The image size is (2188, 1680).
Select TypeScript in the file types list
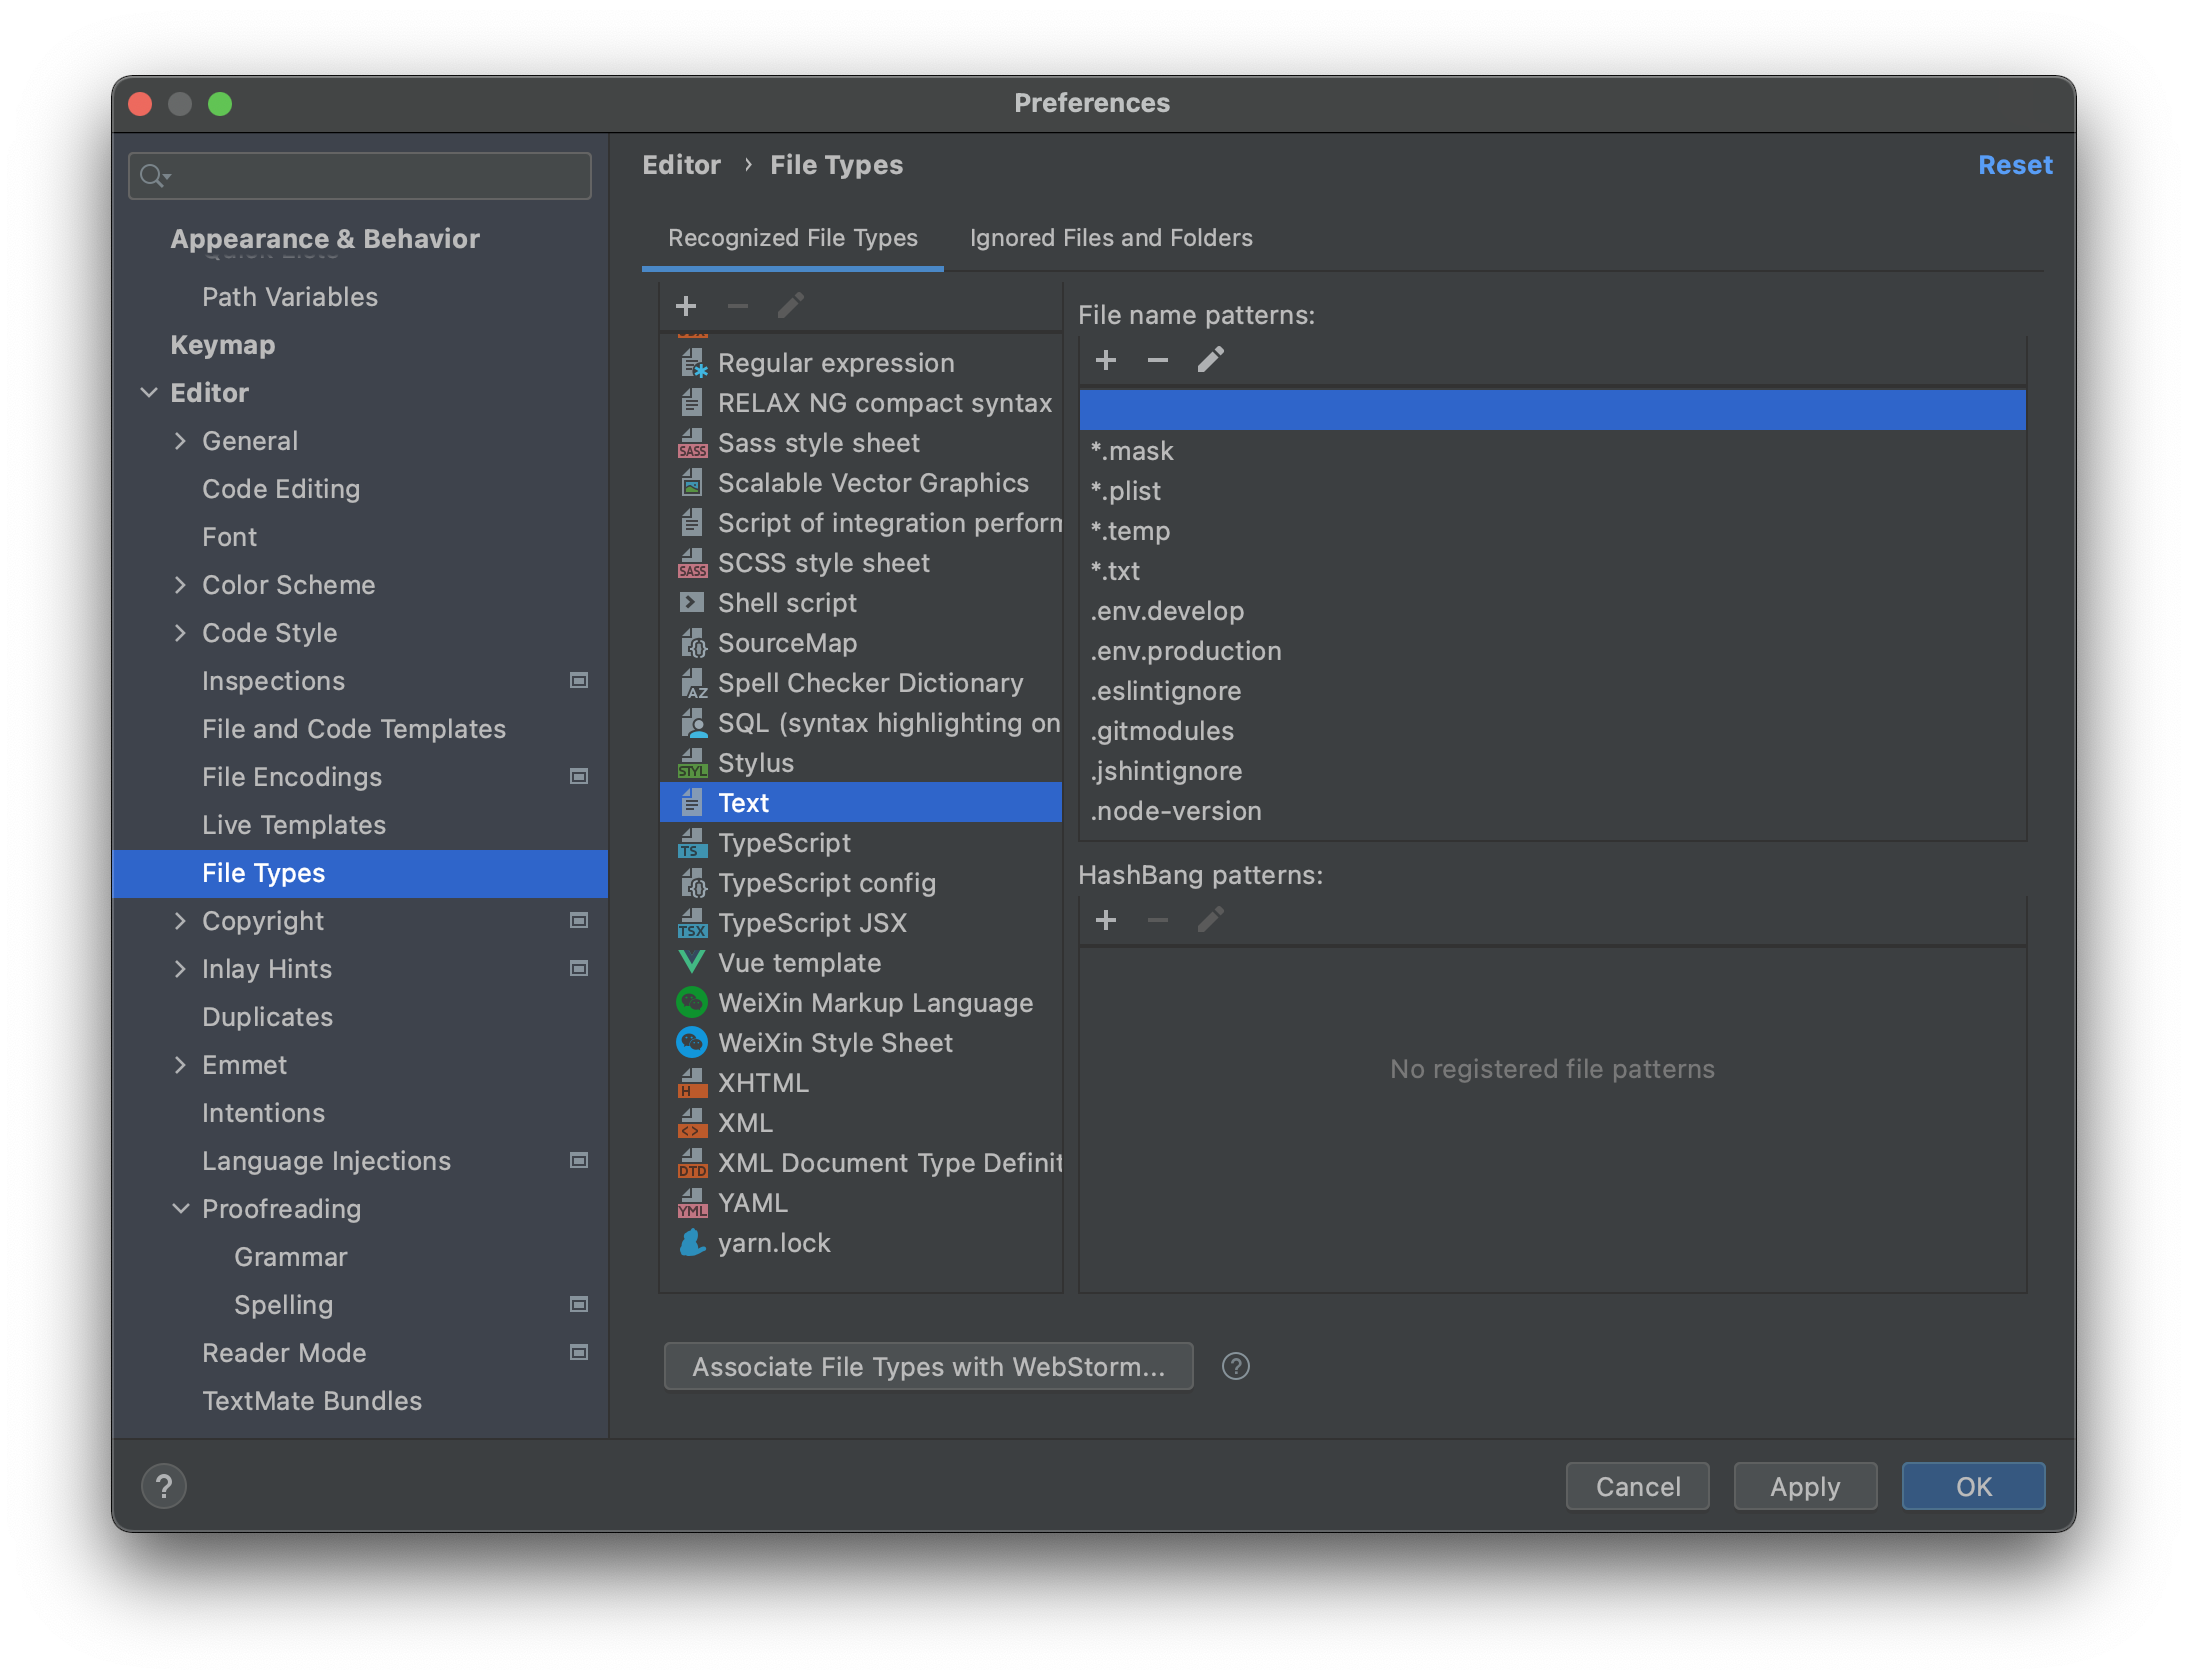click(784, 842)
